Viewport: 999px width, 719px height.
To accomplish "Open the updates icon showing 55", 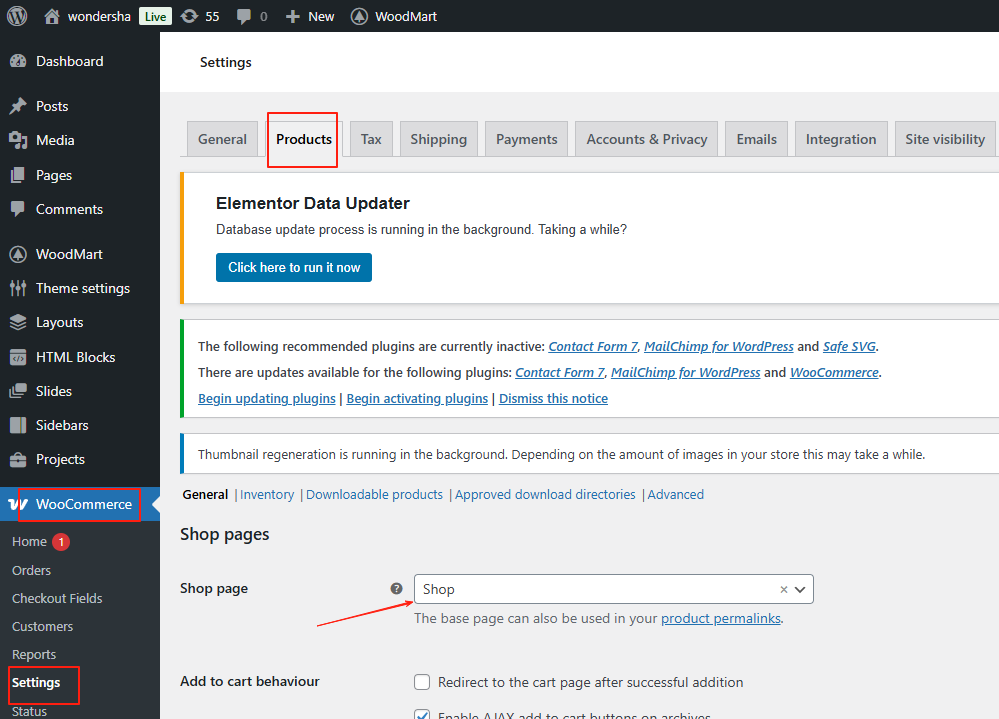I will [x=189, y=16].
